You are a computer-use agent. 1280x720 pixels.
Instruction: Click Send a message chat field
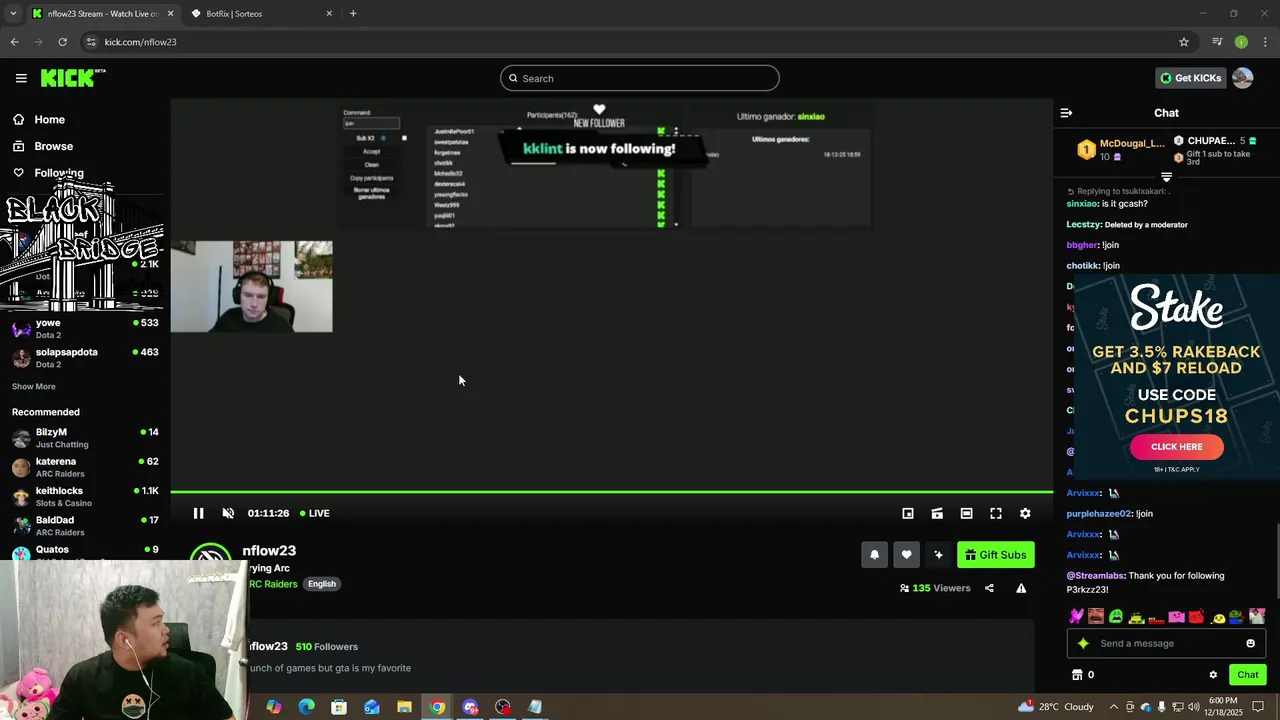click(1166, 643)
